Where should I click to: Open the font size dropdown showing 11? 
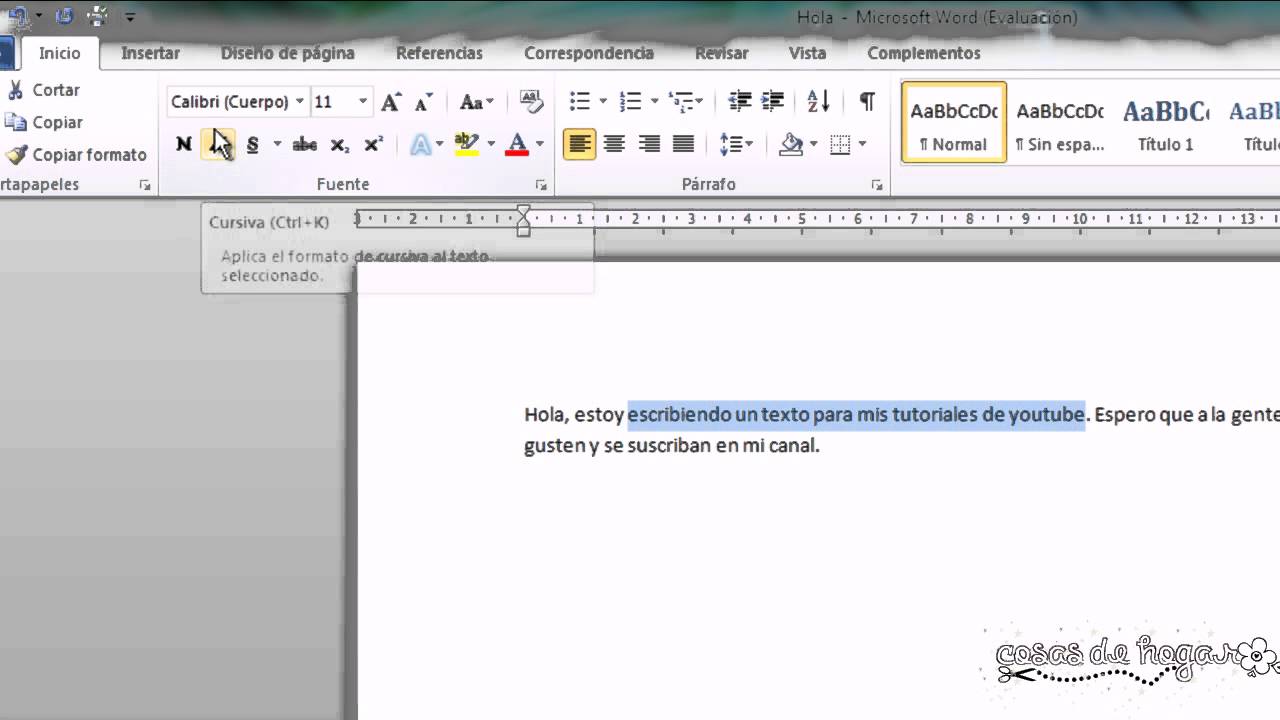click(x=362, y=102)
